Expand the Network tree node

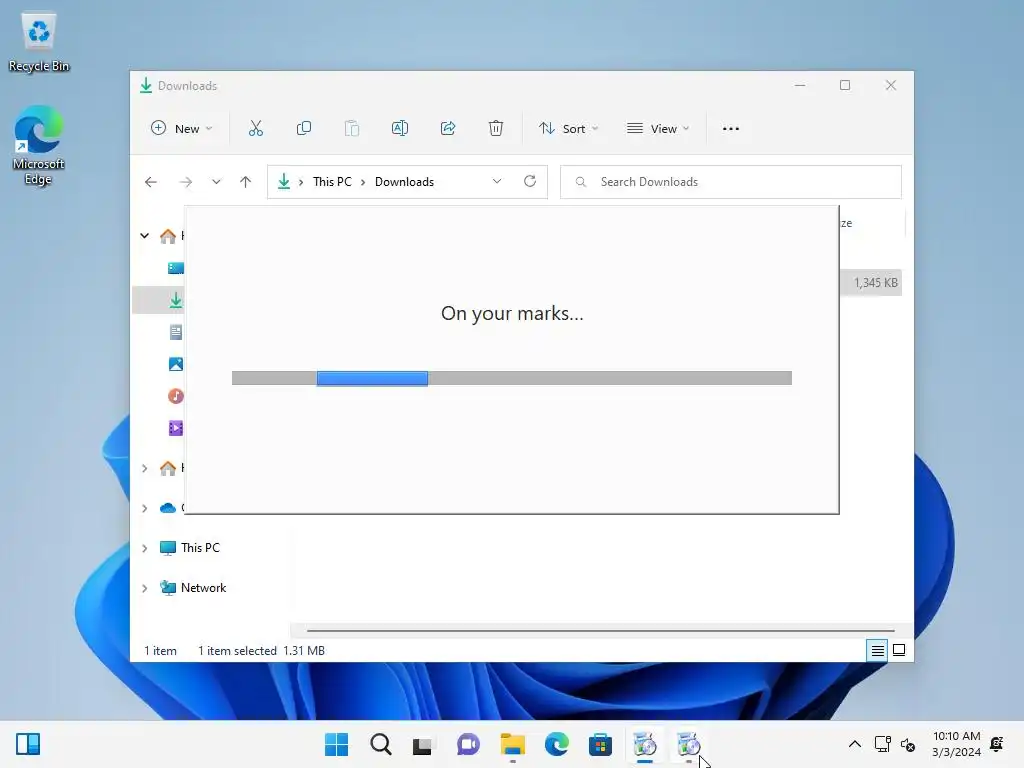[x=145, y=588]
